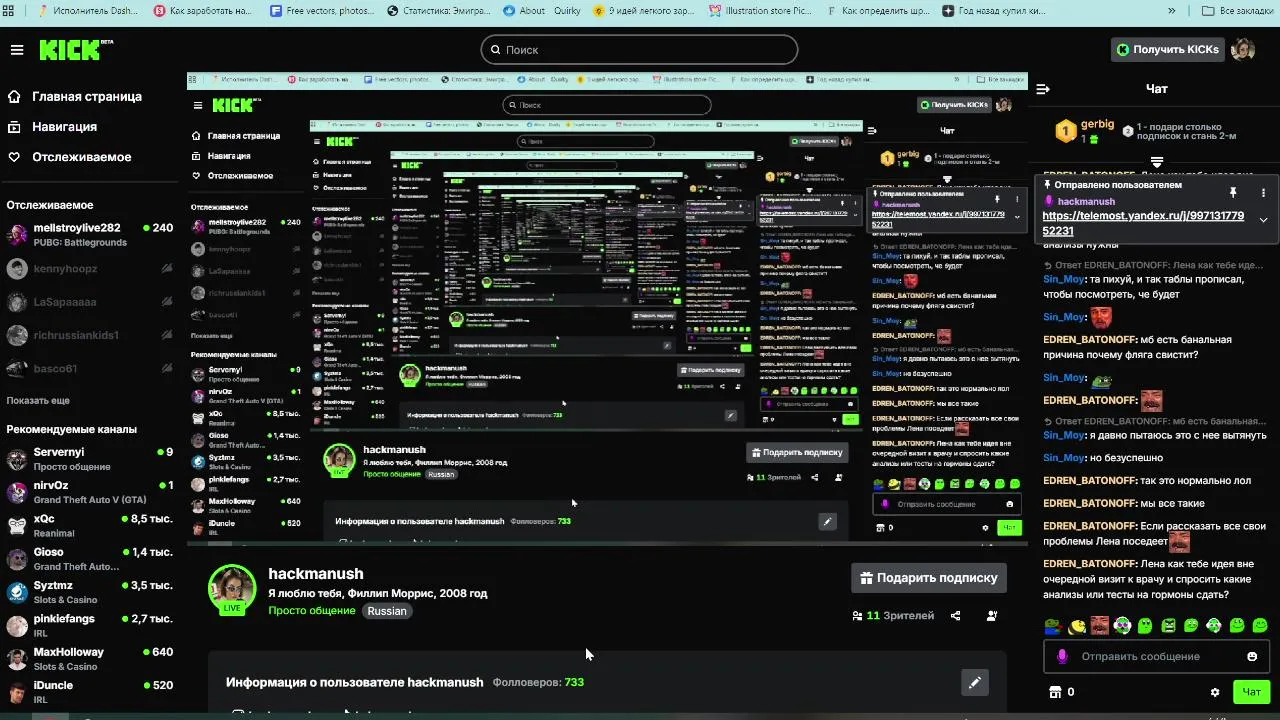This screenshot has width=1280, height=720.
Task: Switch to the Как заработать browser tab
Action: click(205, 11)
